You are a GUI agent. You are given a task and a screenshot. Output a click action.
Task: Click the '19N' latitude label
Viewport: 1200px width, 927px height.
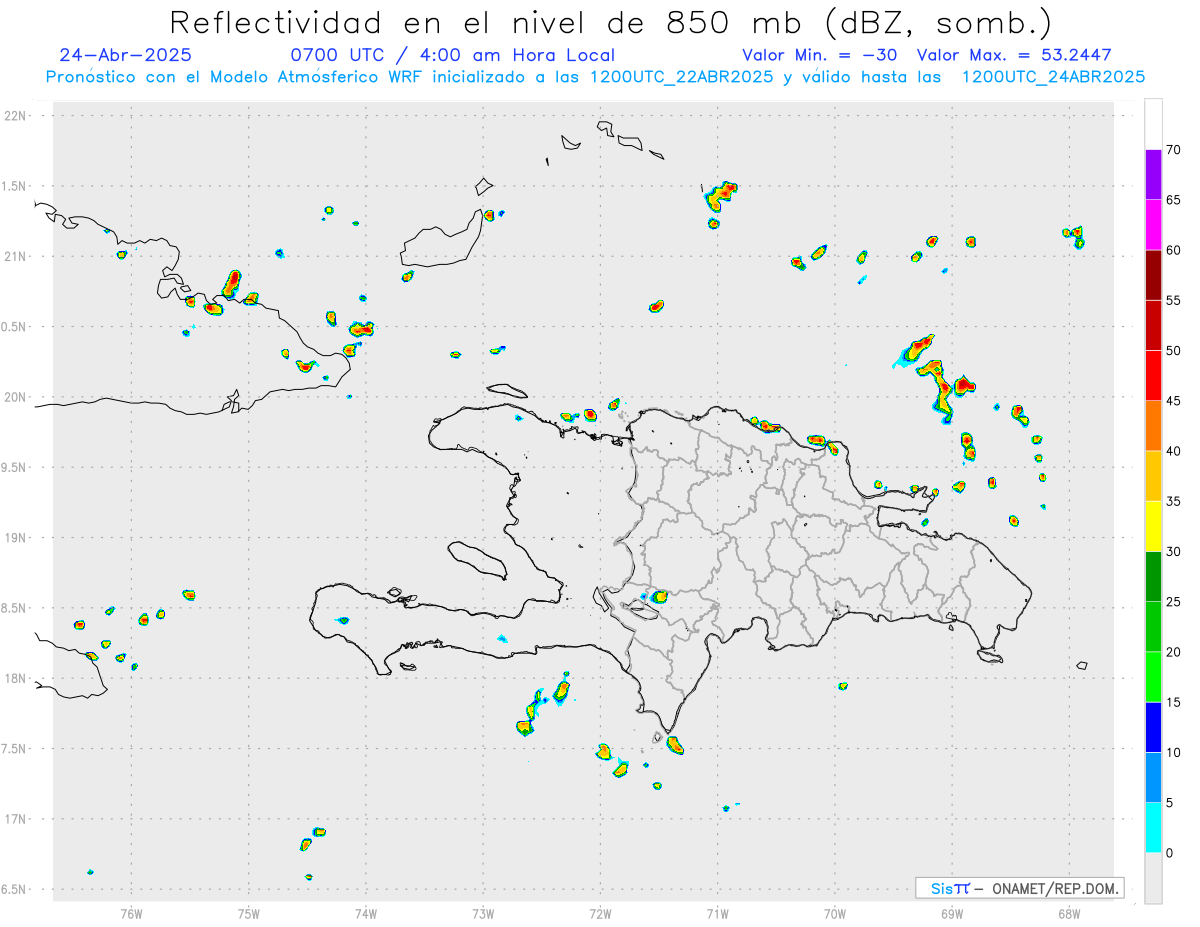(17, 537)
